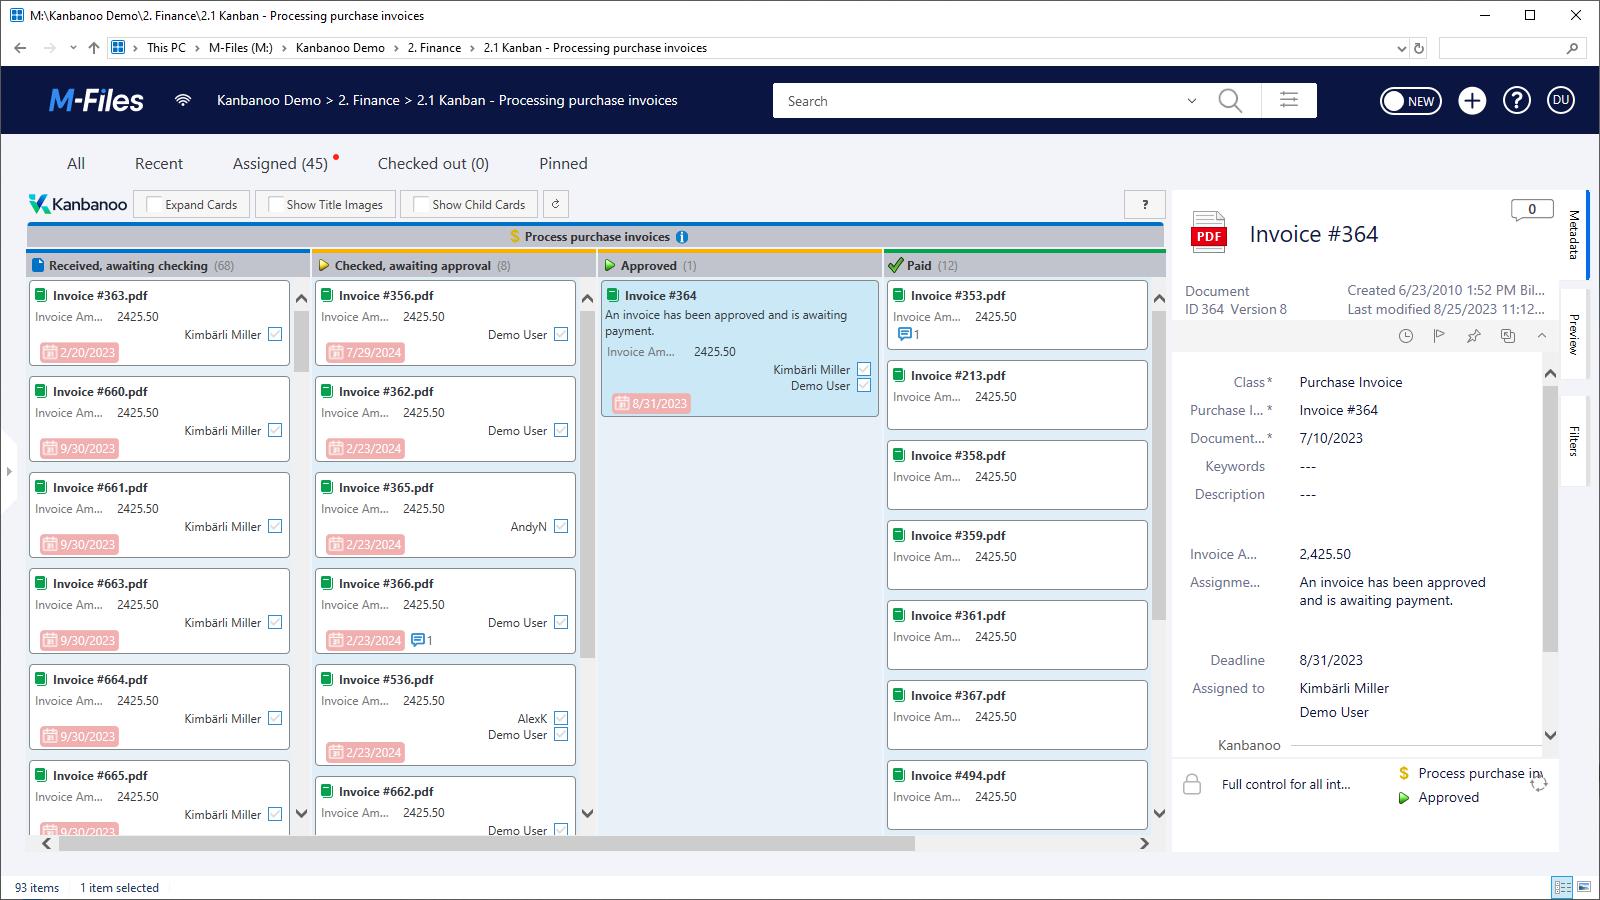Switch to thumbnail view icon in status bar
The height and width of the screenshot is (900, 1600).
point(1585,887)
